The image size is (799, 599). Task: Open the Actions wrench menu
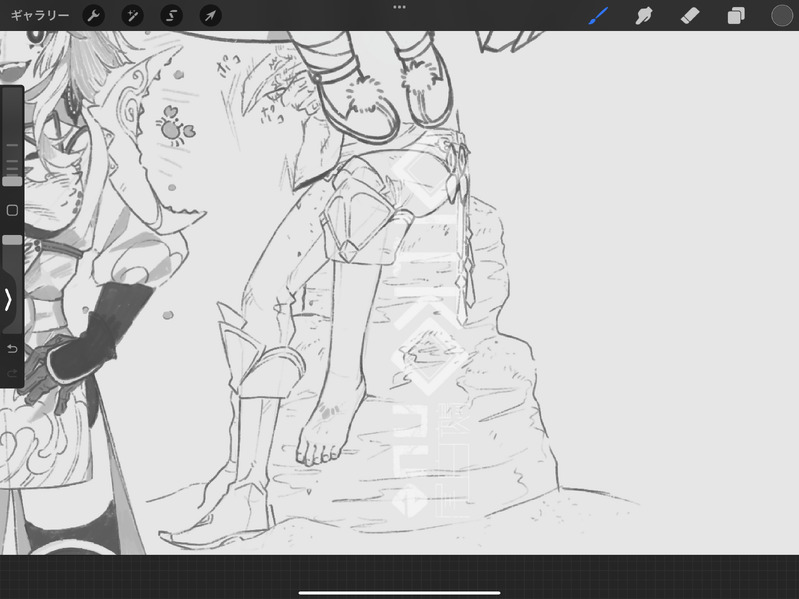[93, 16]
